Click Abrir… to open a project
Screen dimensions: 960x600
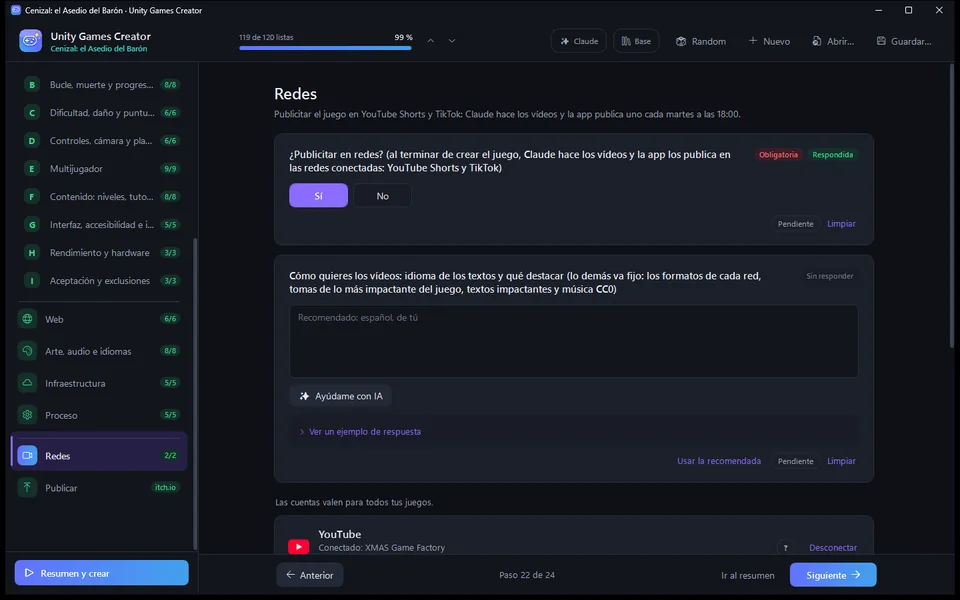tap(833, 41)
